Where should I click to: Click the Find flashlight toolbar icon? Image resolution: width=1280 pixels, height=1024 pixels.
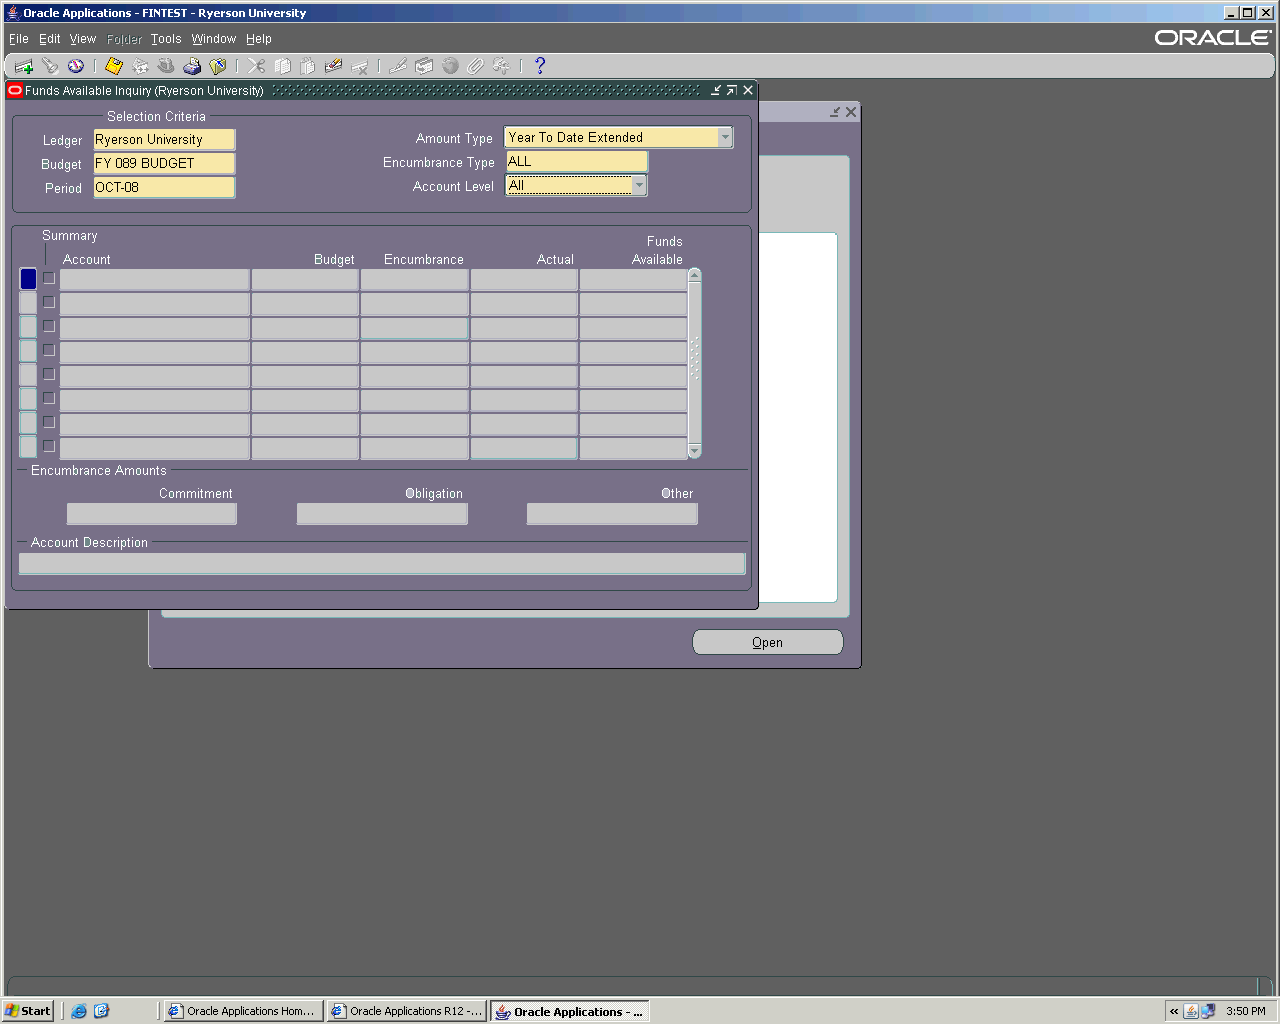pyautogui.click(x=50, y=66)
